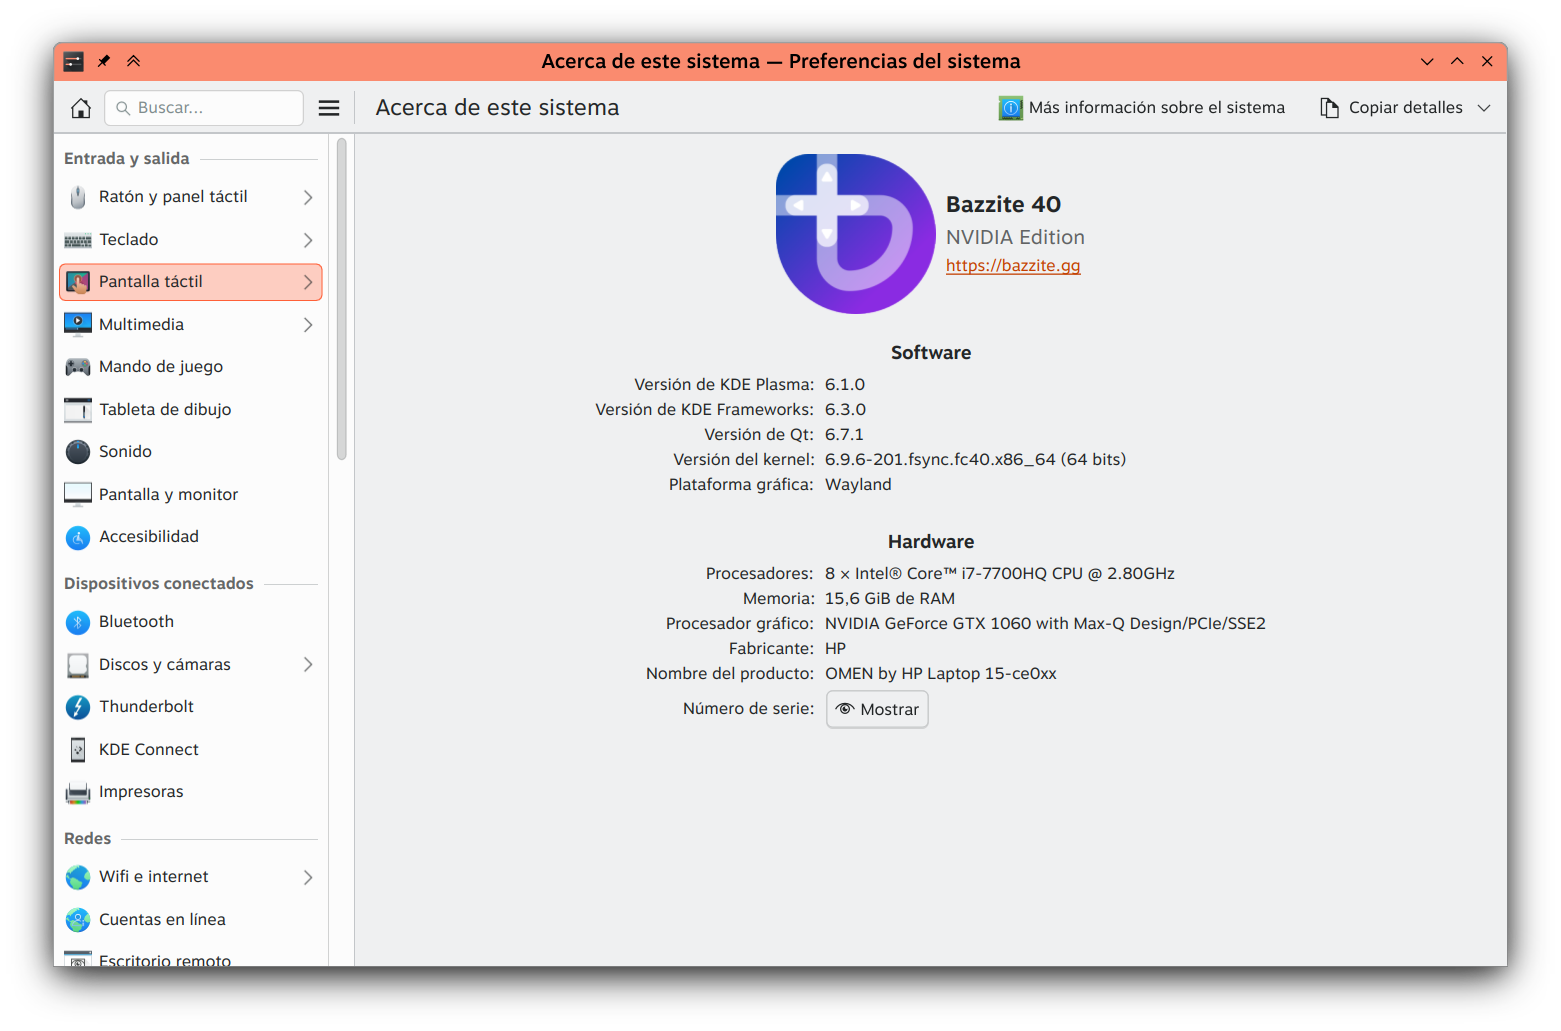This screenshot has height=1031, width=1561.
Task: Expand the Teclado chevron
Action: [x=308, y=240]
